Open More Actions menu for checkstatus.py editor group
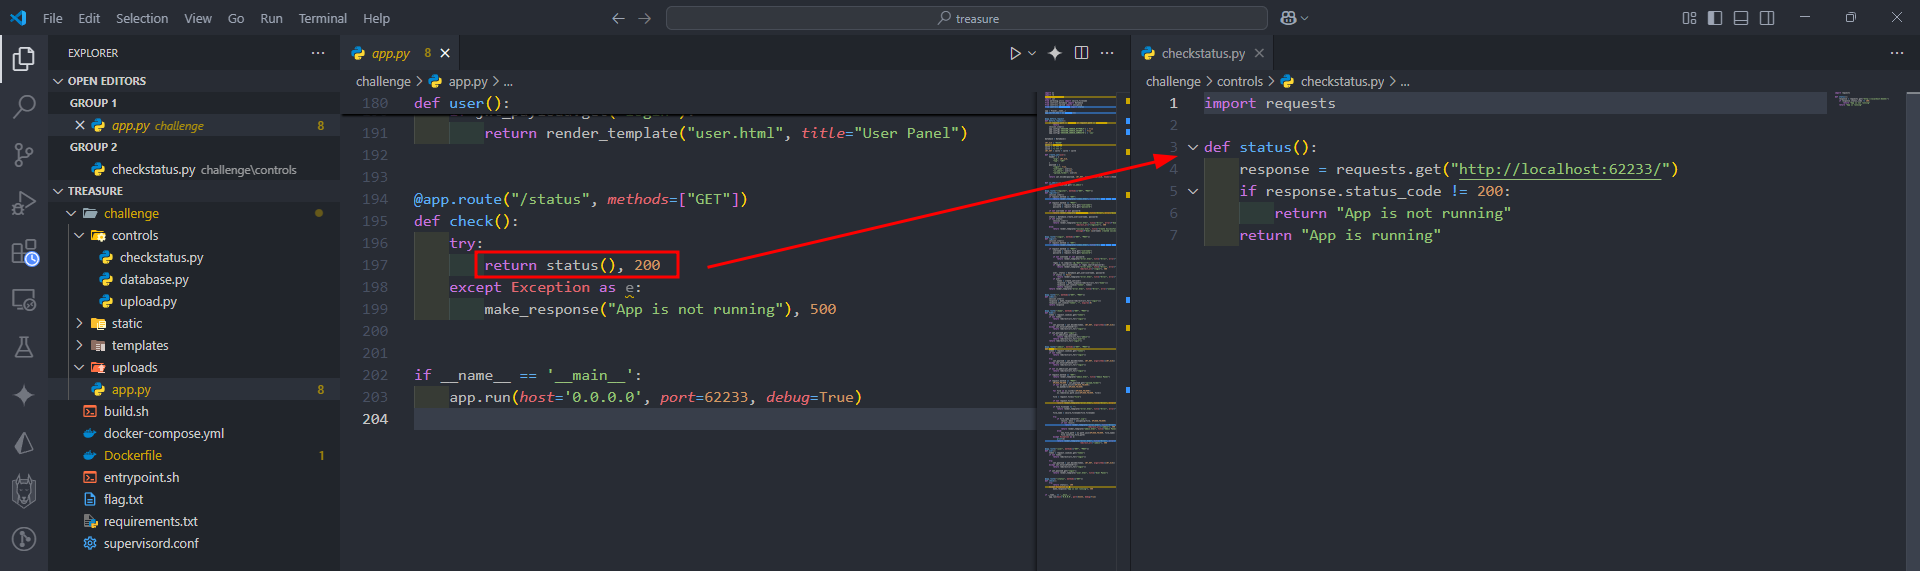Screen dimensions: 1920x571 point(1897,53)
